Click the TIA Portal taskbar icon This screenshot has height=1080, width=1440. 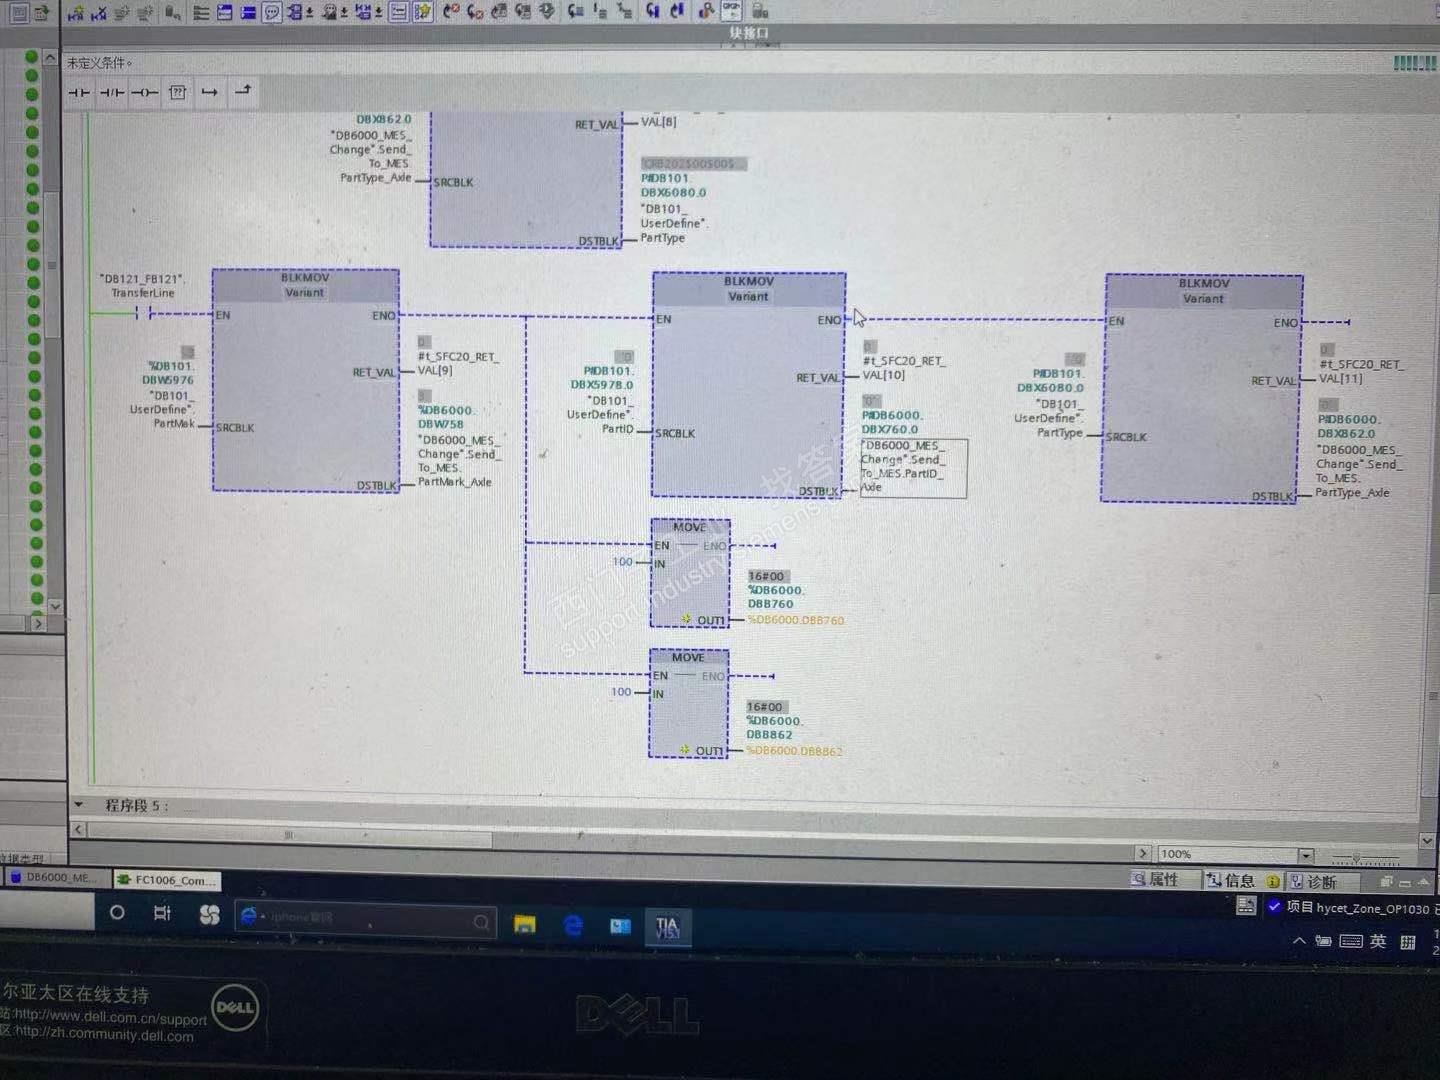(x=666, y=928)
